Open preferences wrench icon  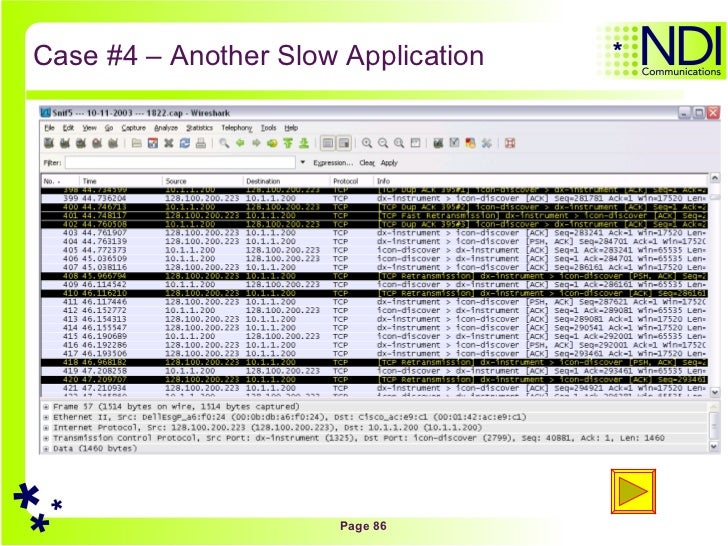coord(487,143)
